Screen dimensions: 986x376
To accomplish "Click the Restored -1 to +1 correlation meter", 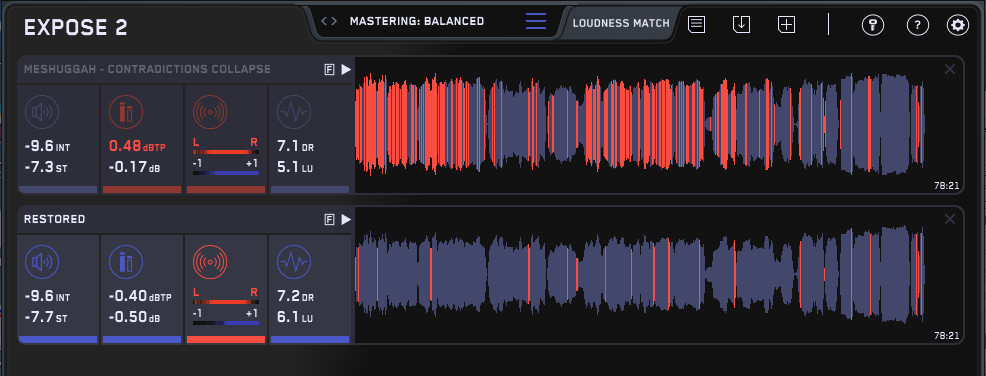I will 226,323.
